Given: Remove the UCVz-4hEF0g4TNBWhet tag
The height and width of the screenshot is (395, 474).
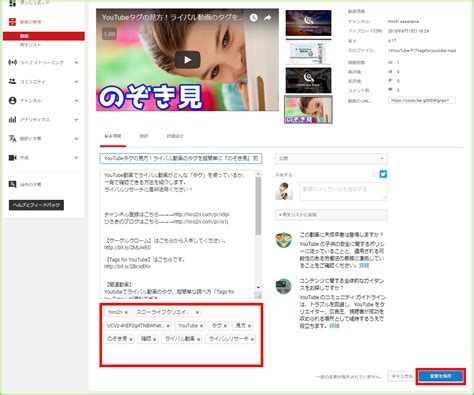Looking at the screenshot, I should tap(168, 326).
